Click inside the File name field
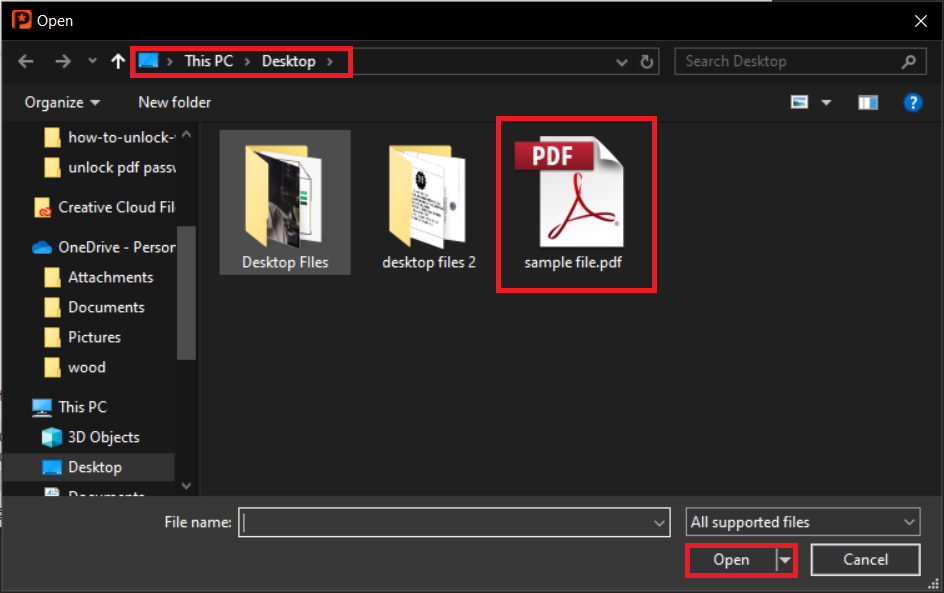The image size is (944, 593). tap(450, 522)
